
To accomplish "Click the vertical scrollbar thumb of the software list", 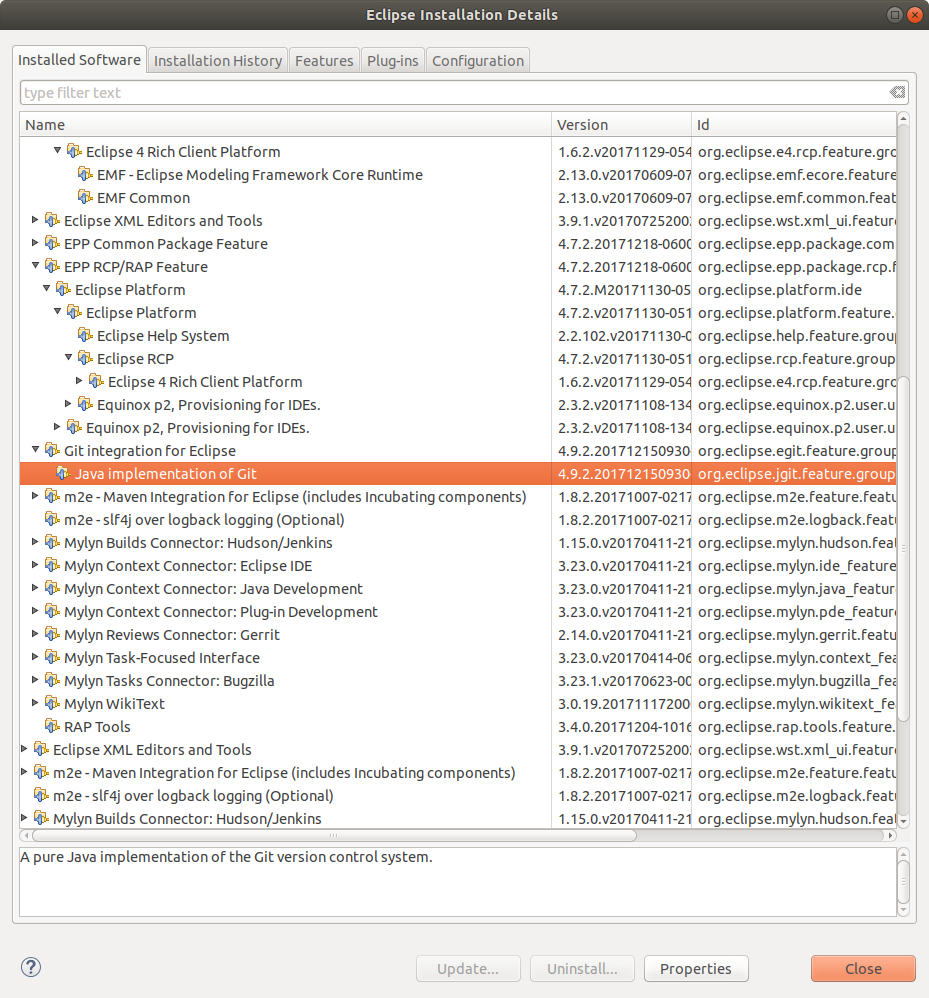I will click(903, 549).
